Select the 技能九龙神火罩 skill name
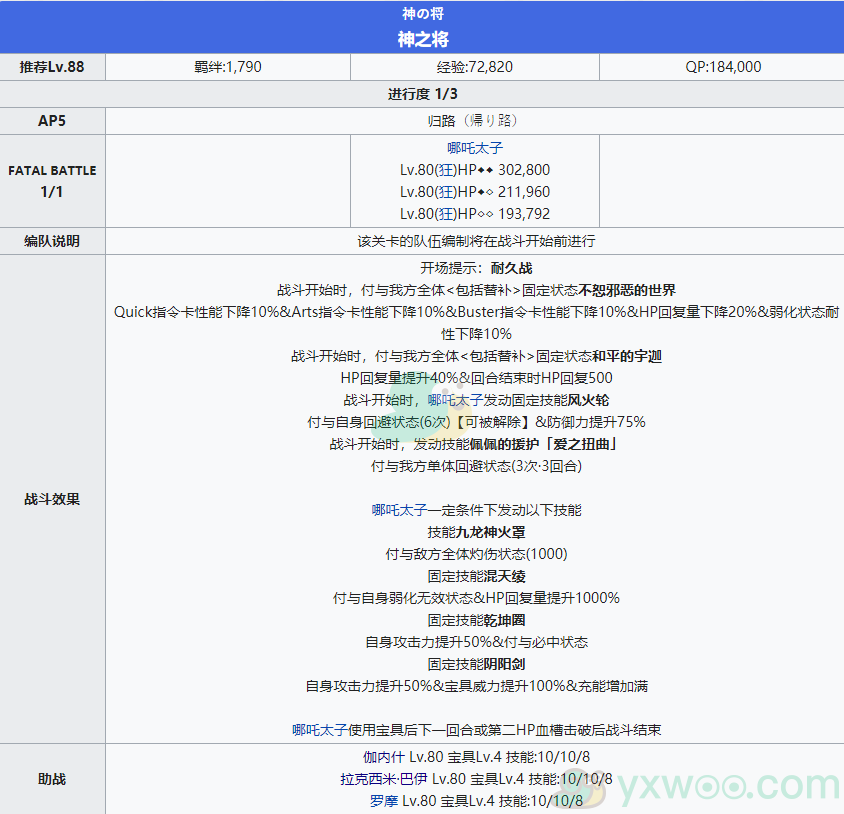Screen dimensions: 844x814 (476, 532)
